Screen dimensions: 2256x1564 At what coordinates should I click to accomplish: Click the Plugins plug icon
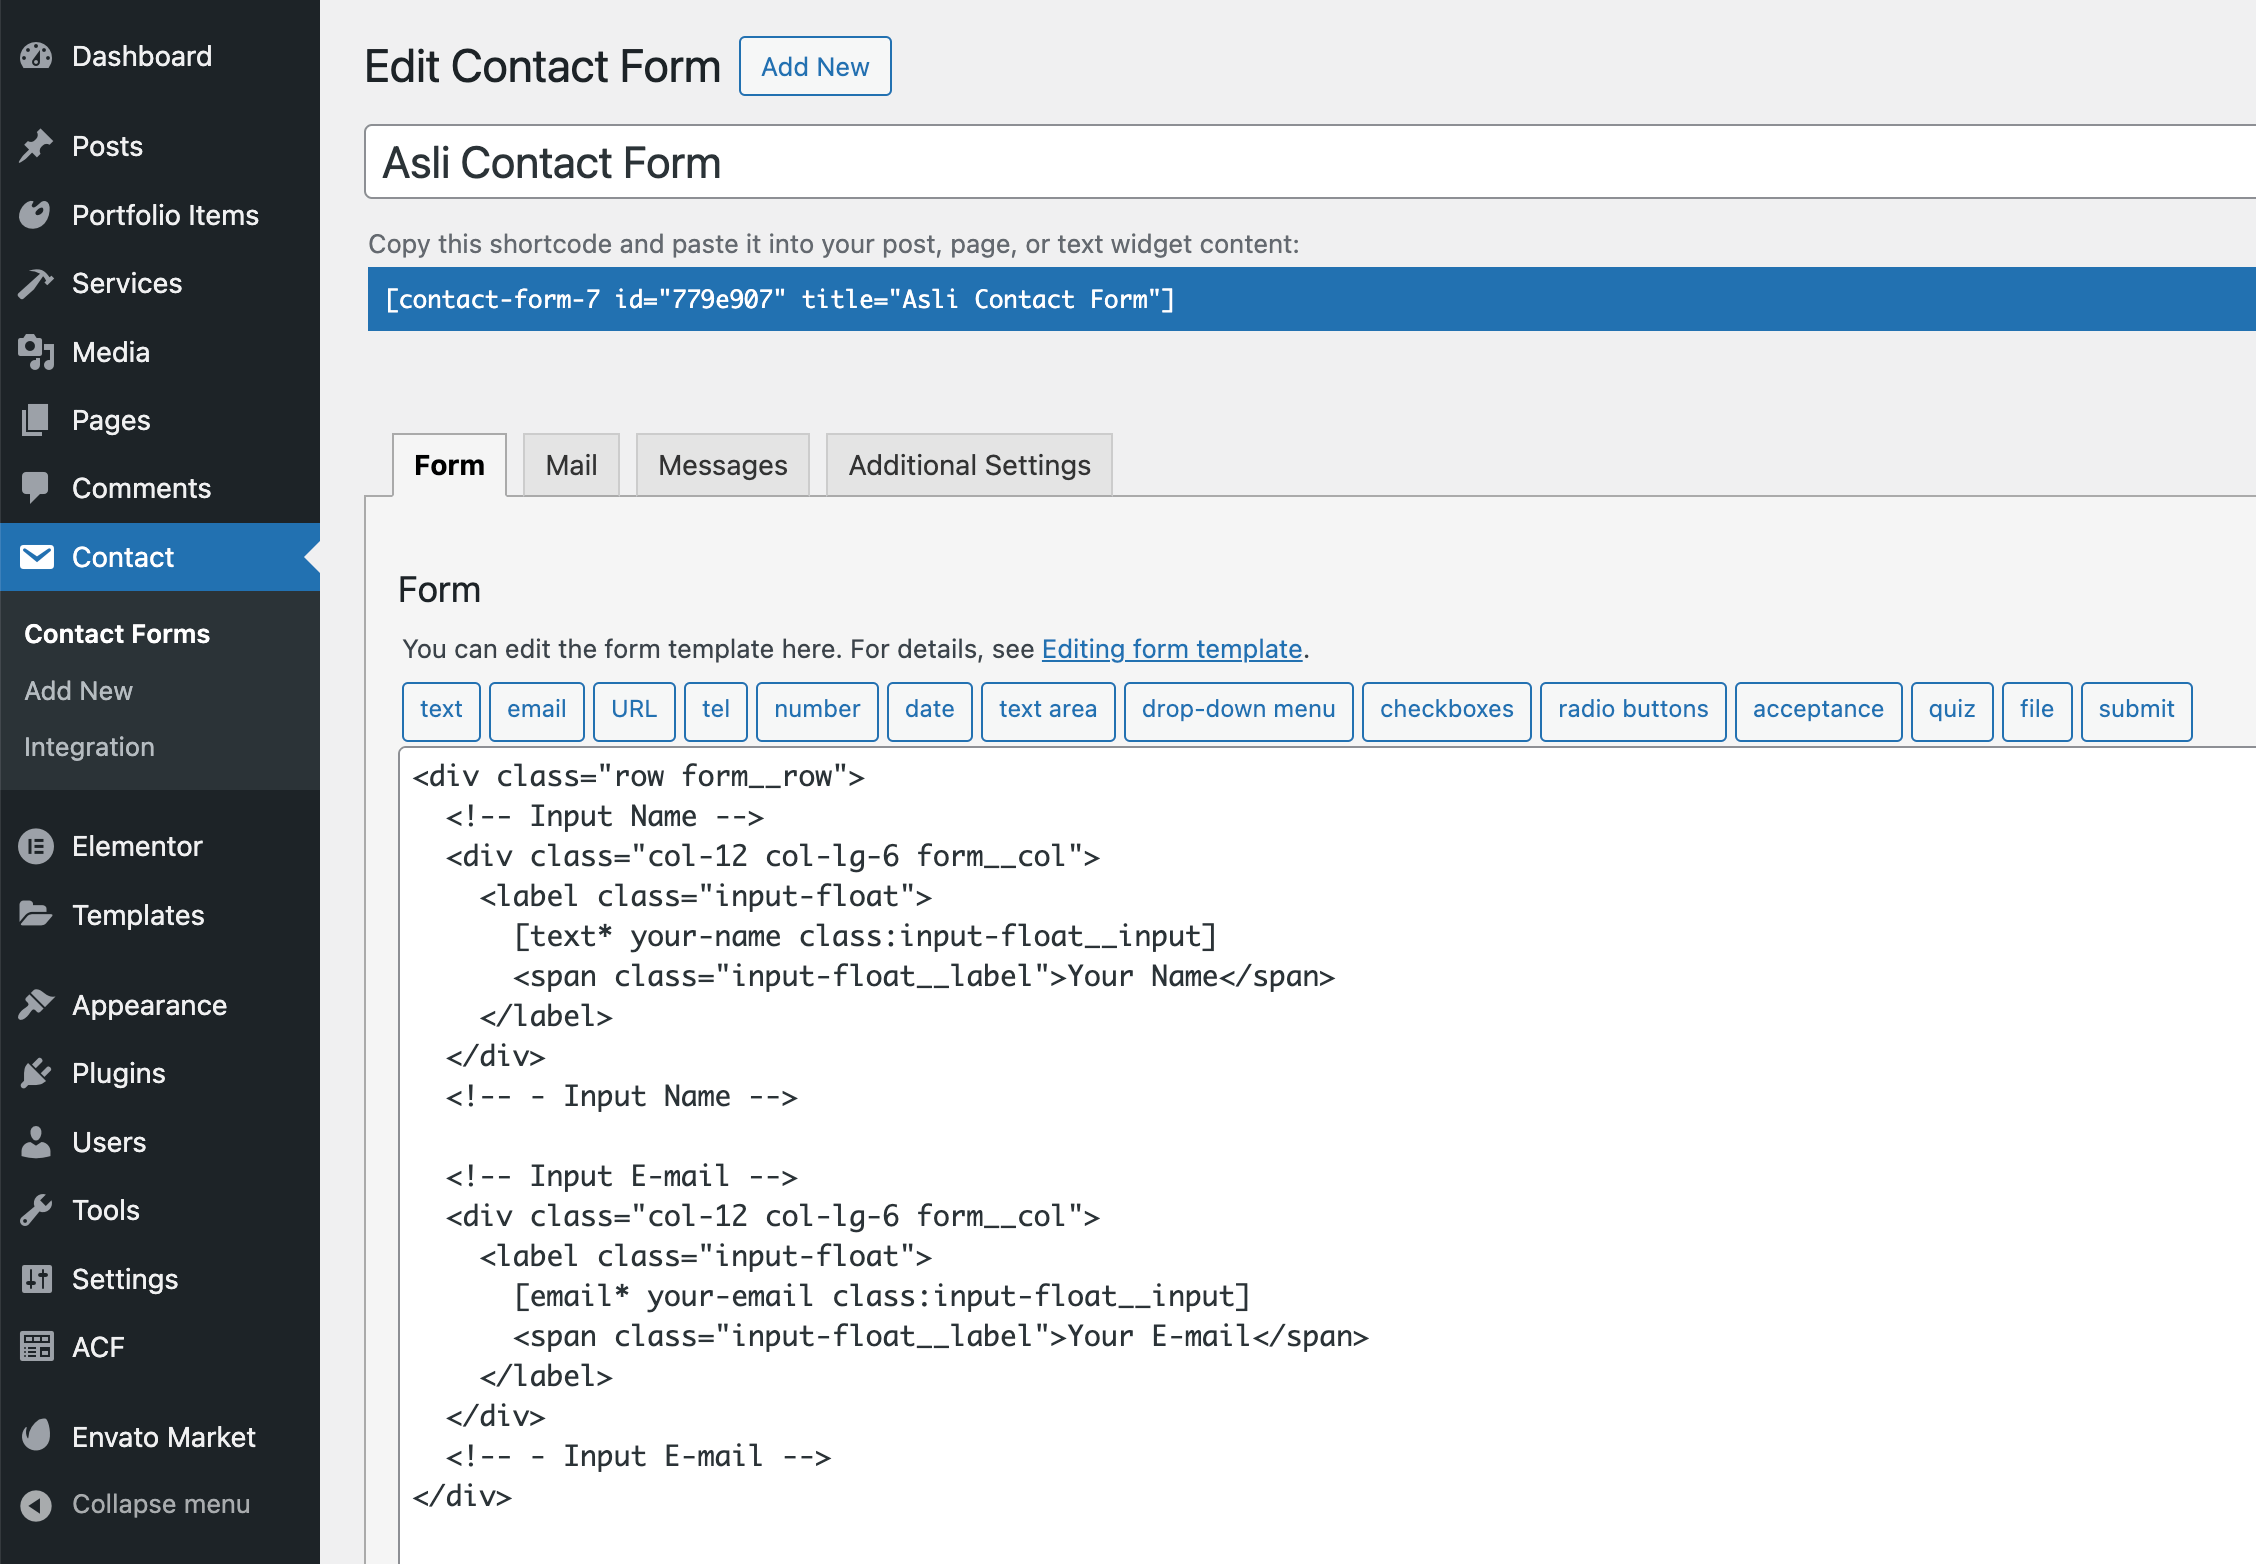(x=36, y=1073)
